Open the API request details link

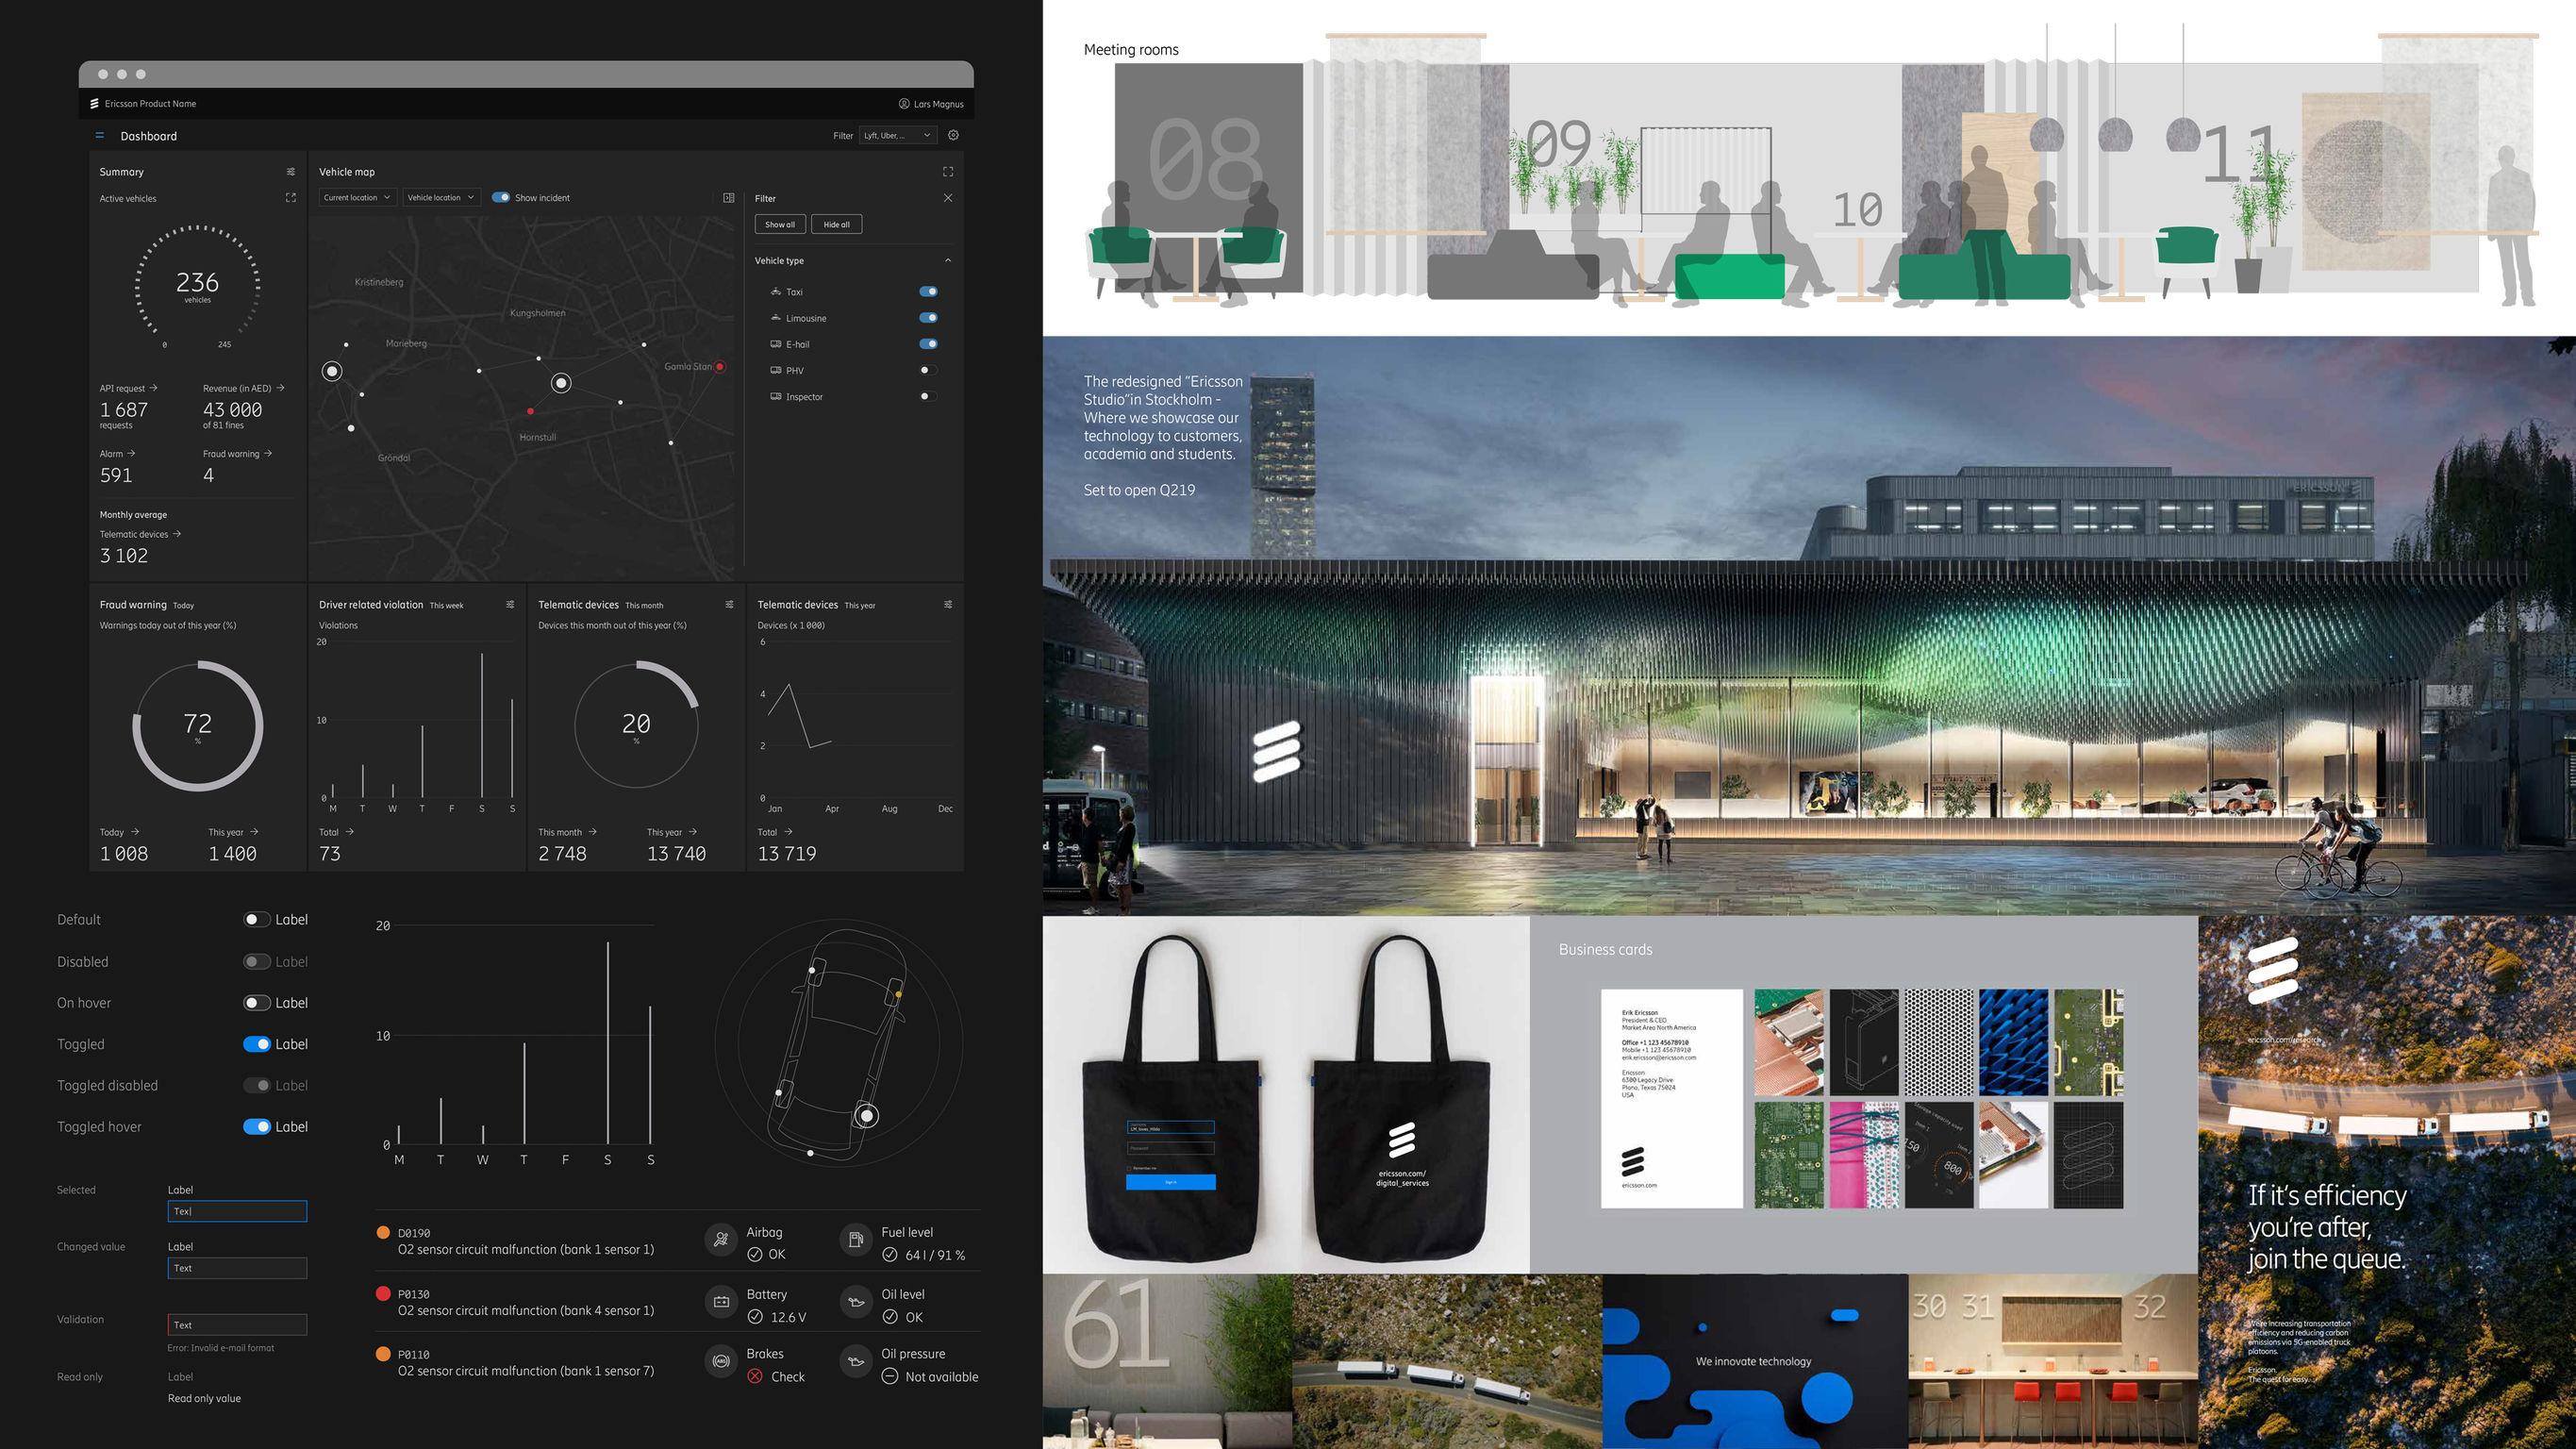tap(128, 388)
